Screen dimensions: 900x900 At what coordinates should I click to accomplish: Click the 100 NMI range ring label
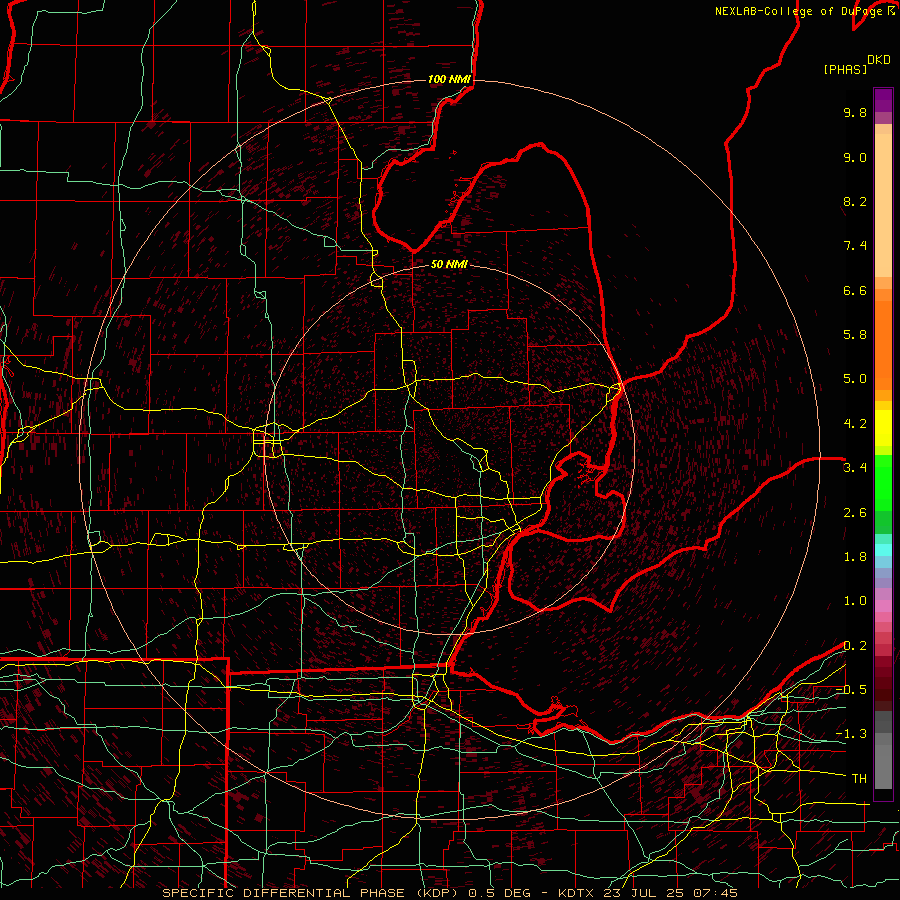coord(449,79)
